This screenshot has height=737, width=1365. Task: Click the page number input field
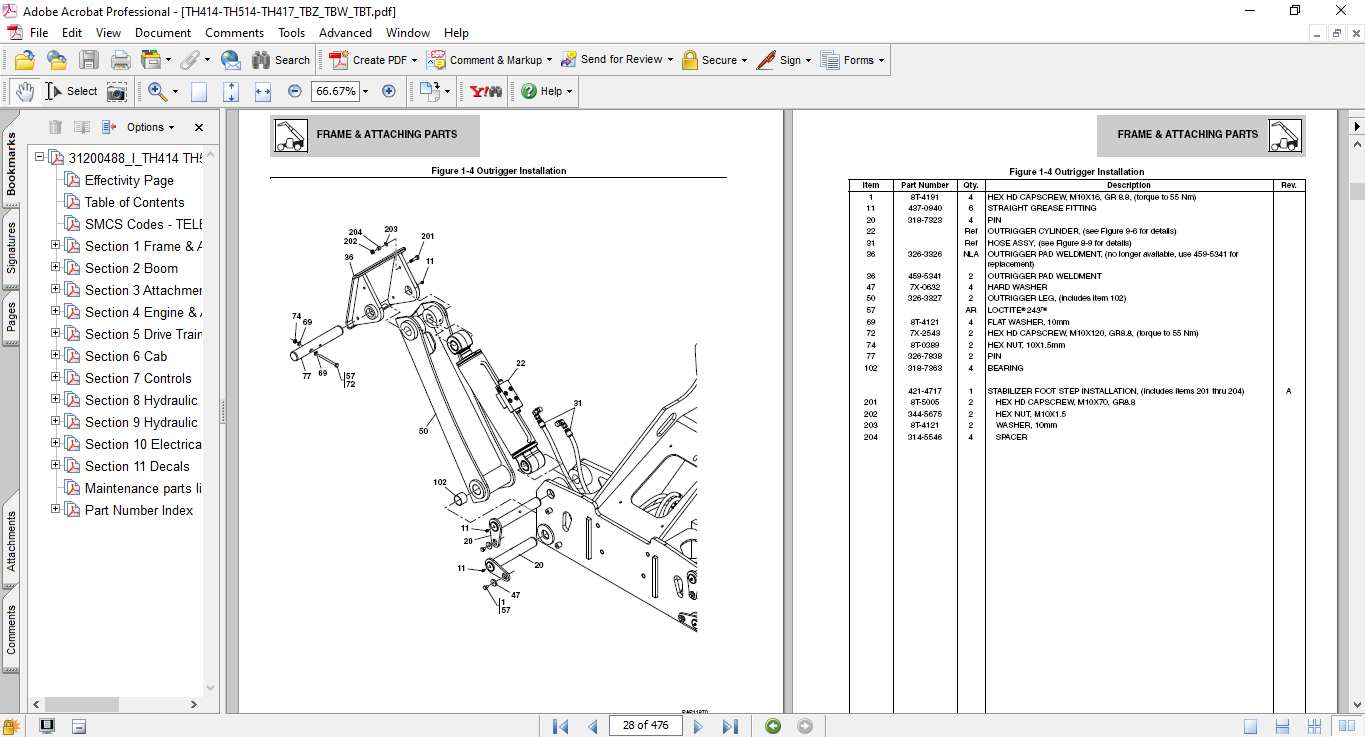645,725
